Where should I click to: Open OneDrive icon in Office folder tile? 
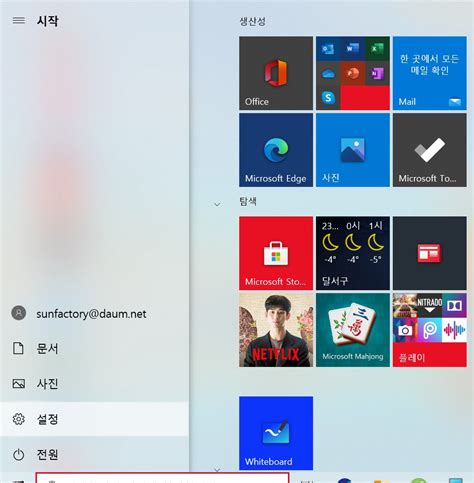328,73
